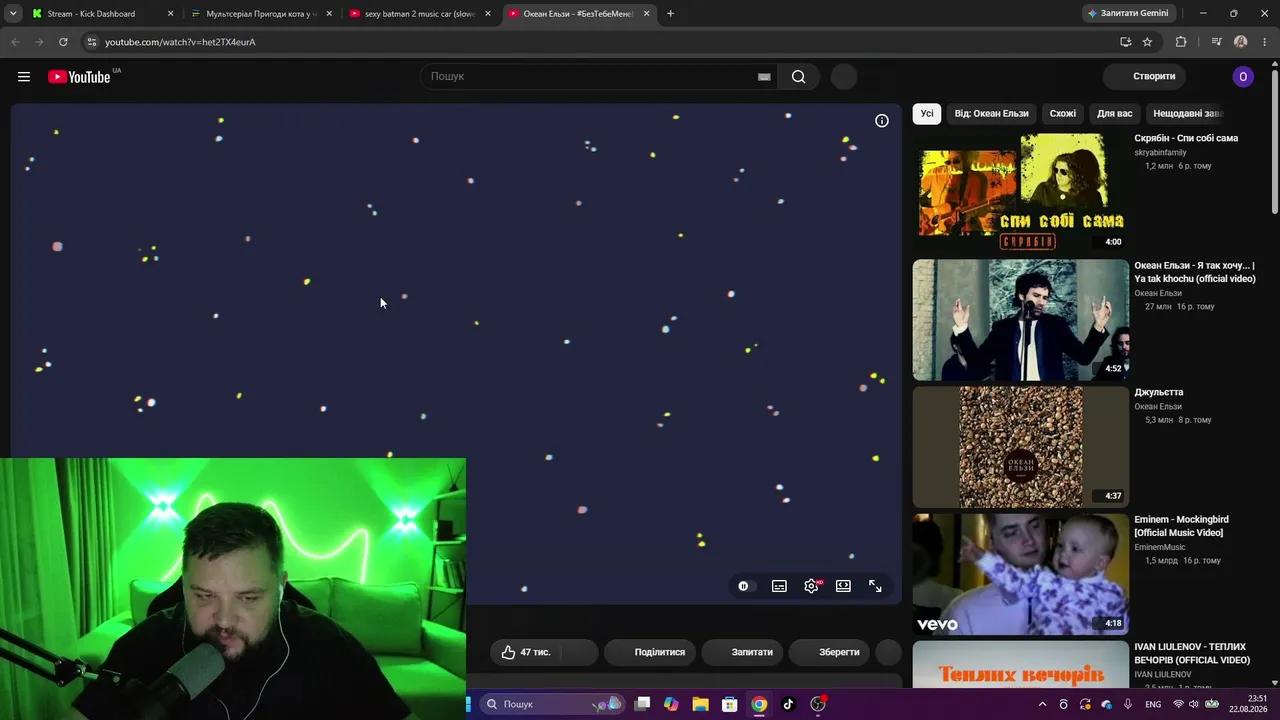Open Task View on the taskbar
The width and height of the screenshot is (1280, 720).
point(643,704)
